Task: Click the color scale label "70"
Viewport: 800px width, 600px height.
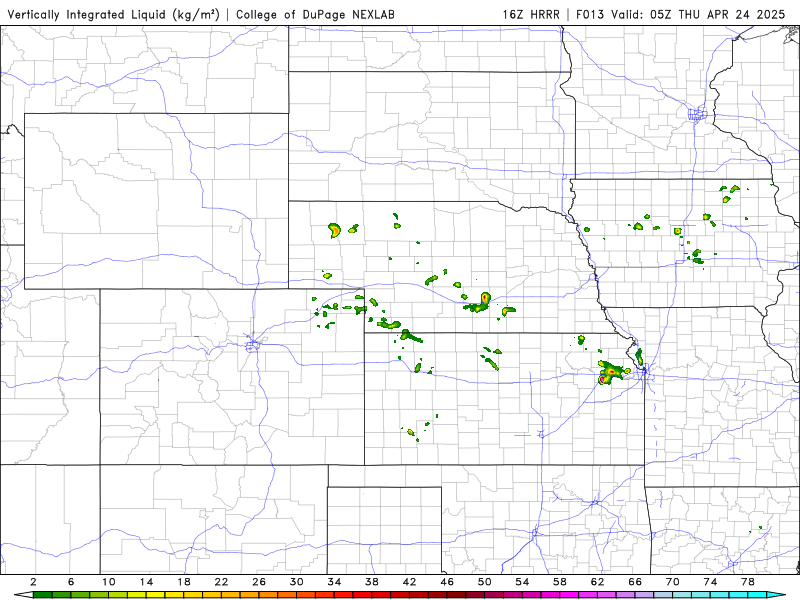Action: click(x=672, y=582)
